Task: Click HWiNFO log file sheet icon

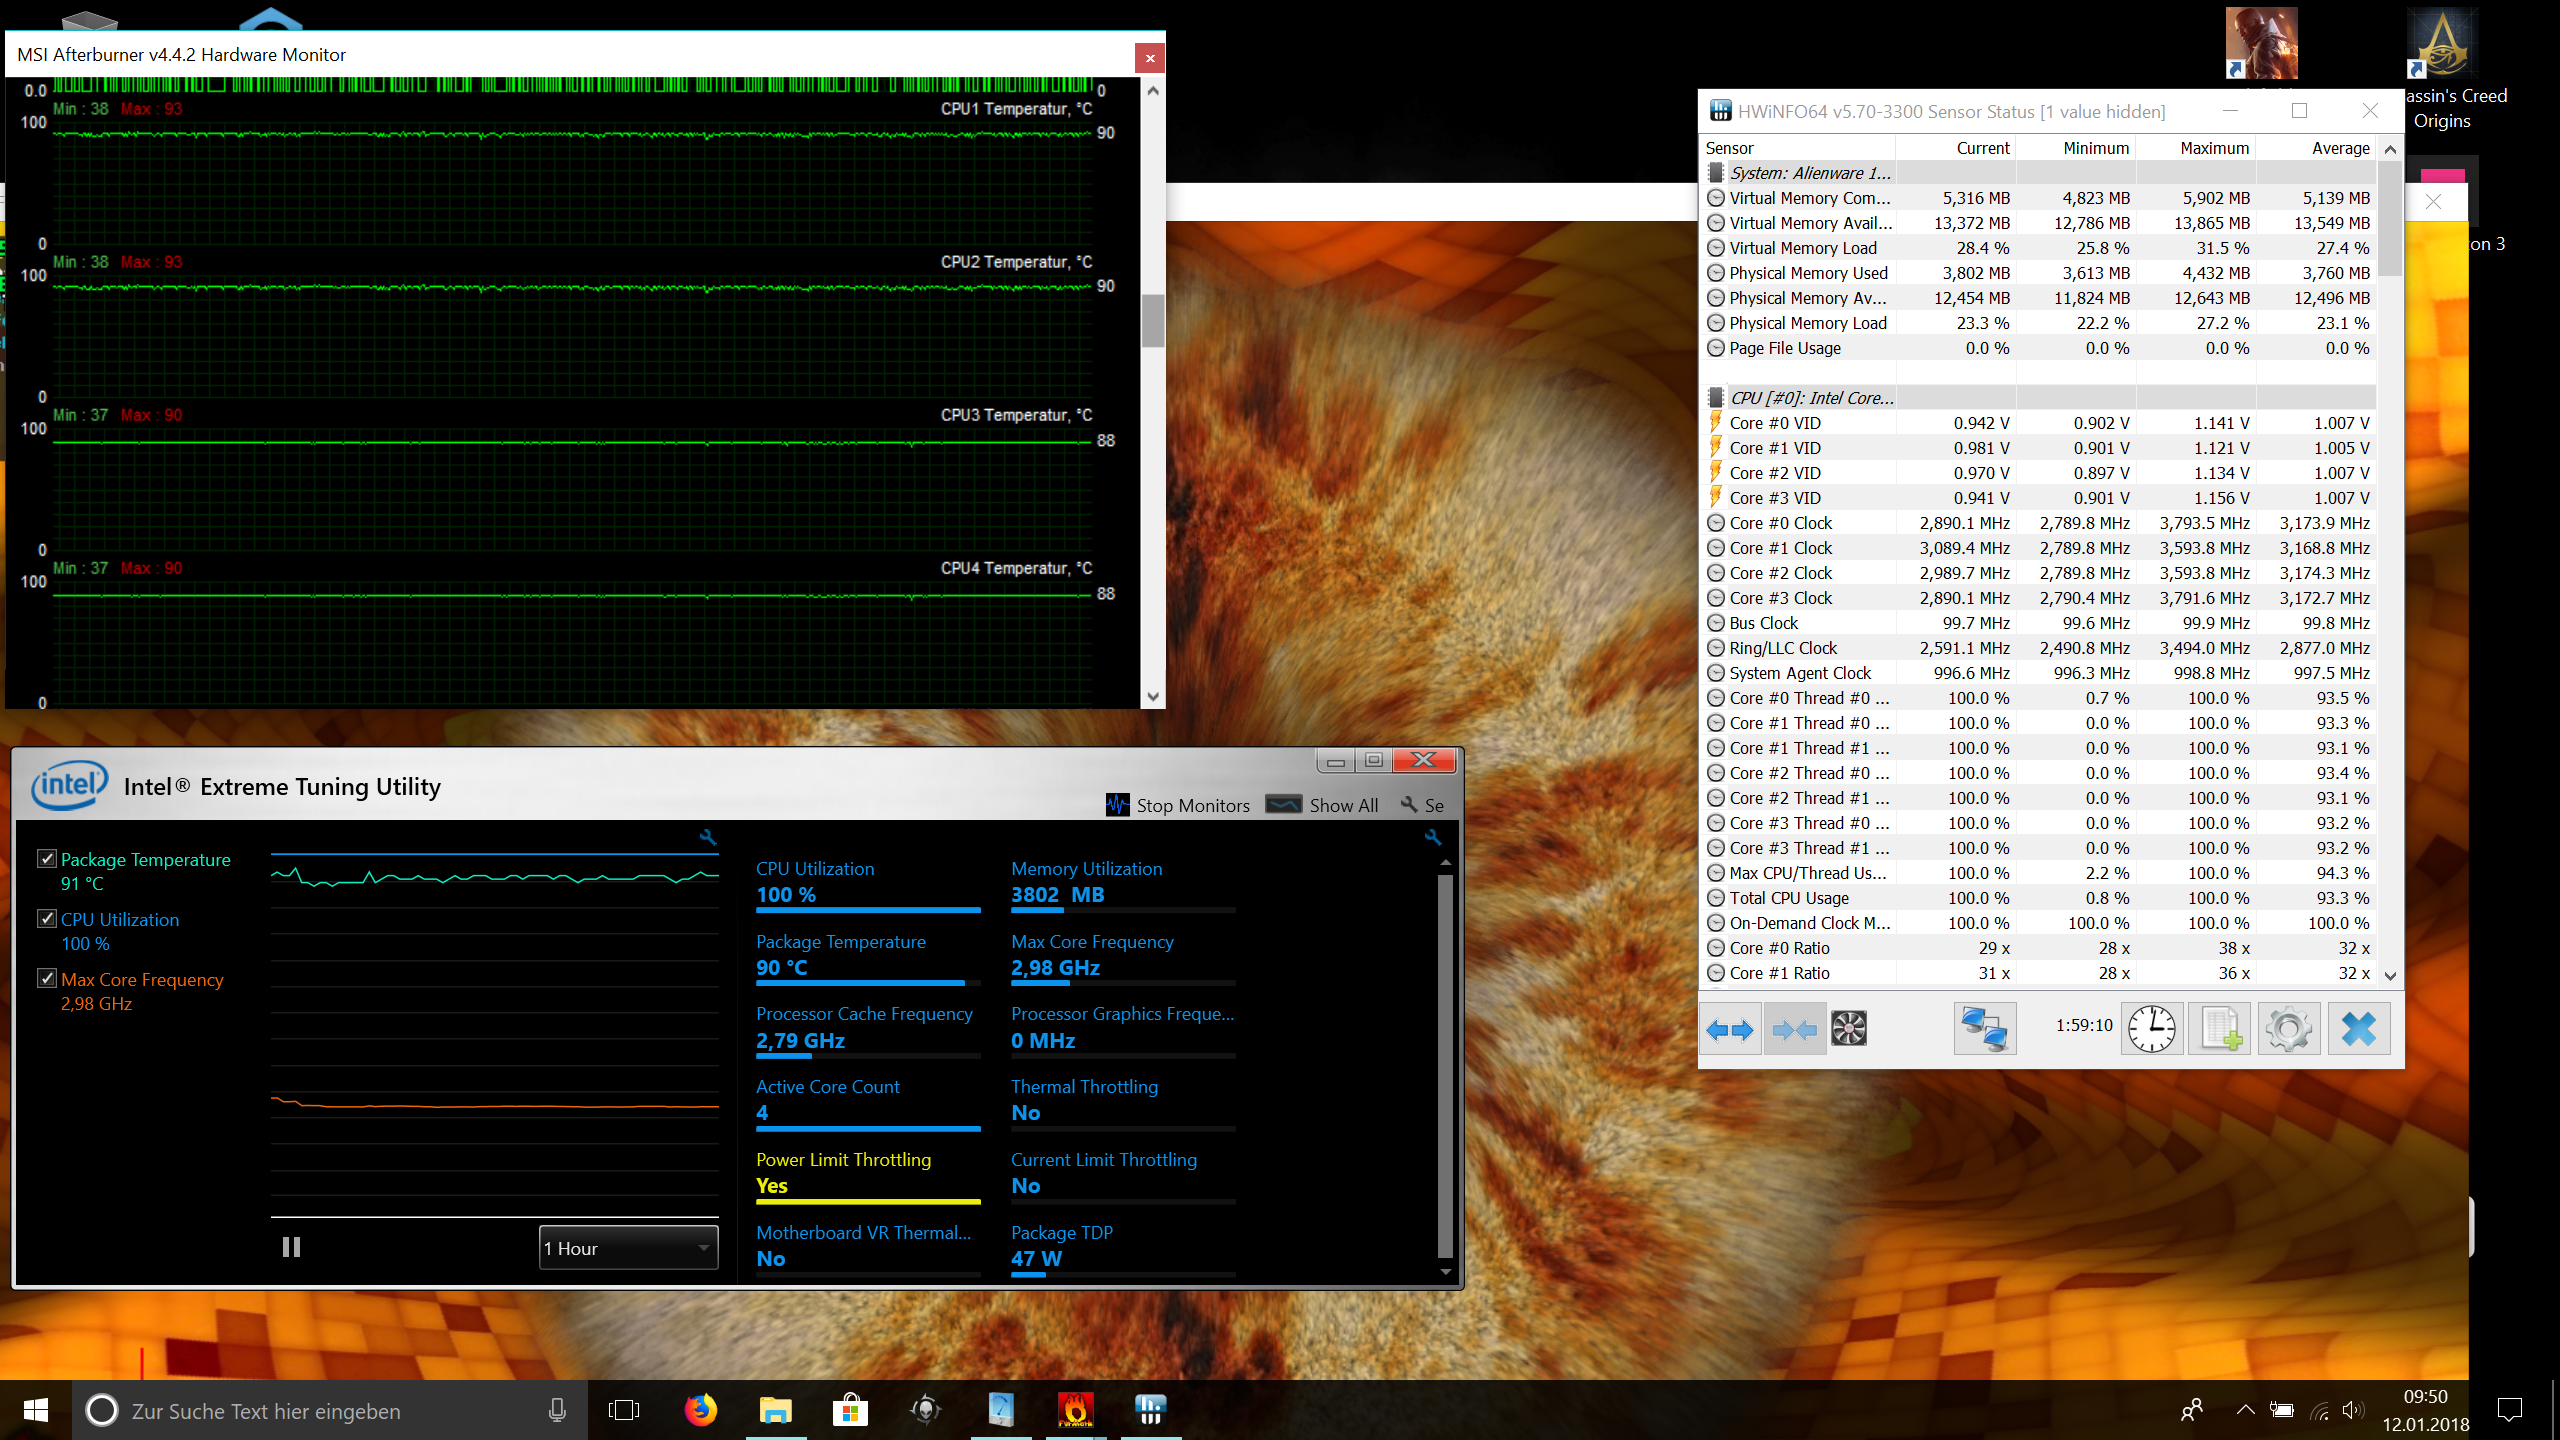Action: click(x=2219, y=1028)
